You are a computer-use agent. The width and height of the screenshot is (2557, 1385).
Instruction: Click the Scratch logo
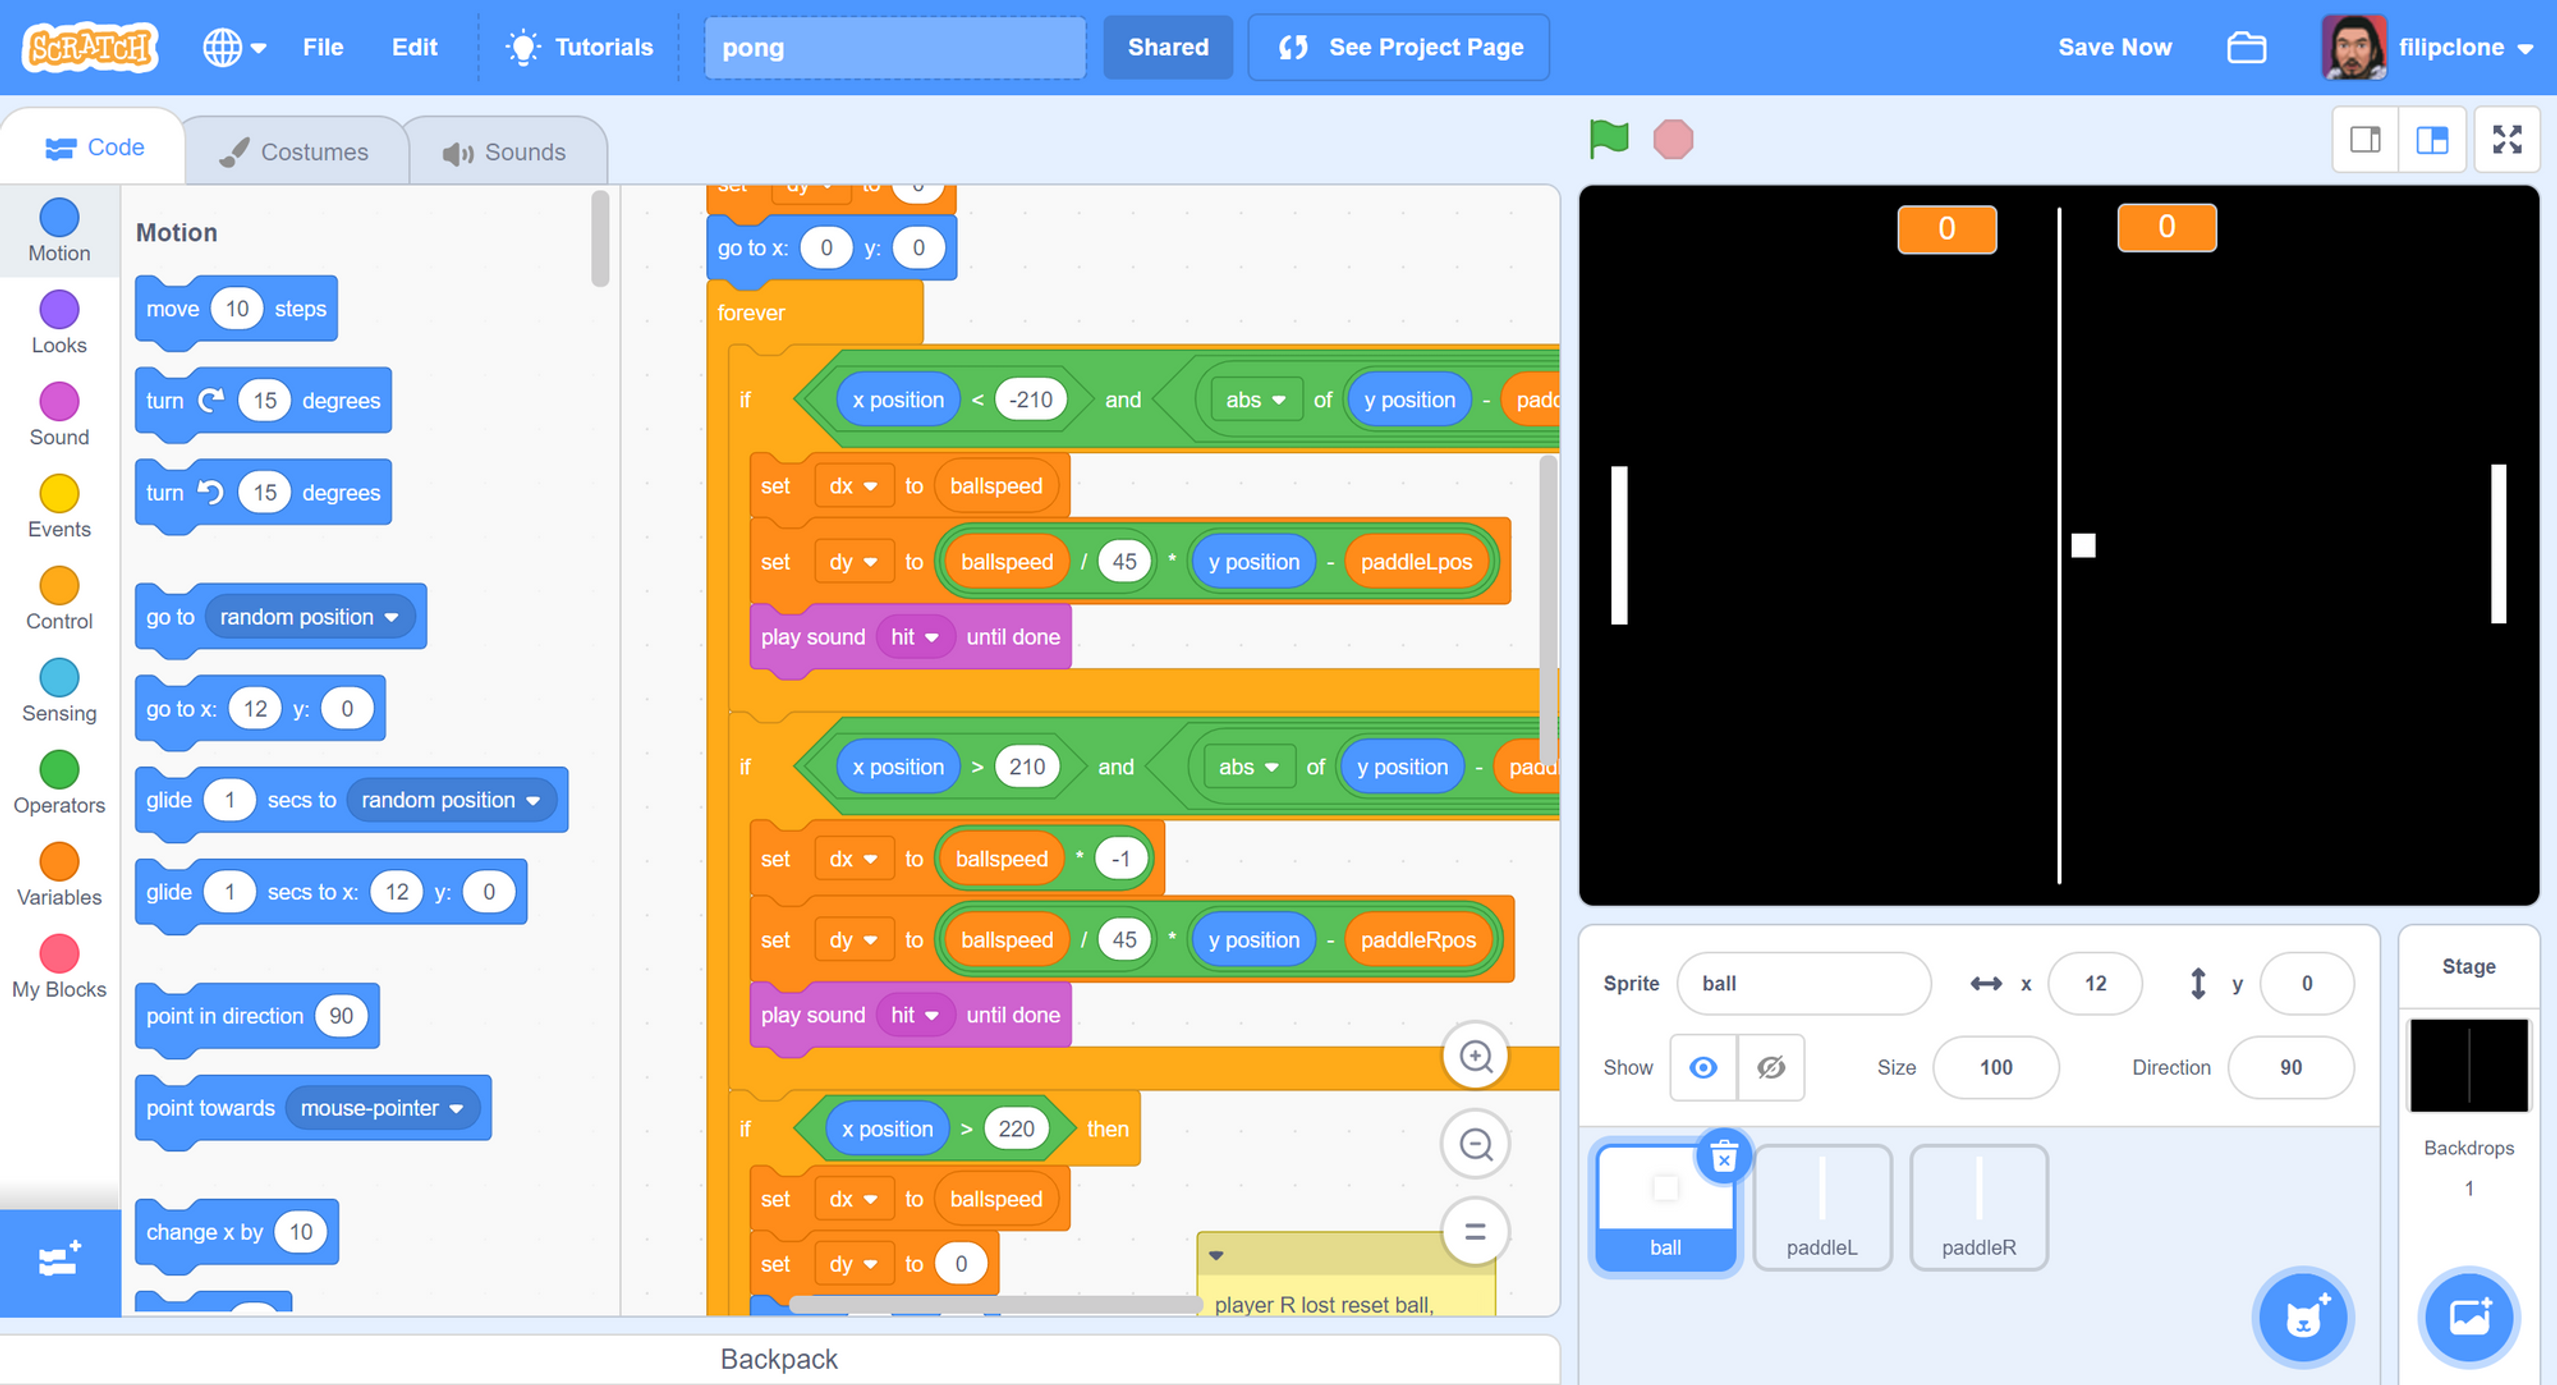point(91,47)
